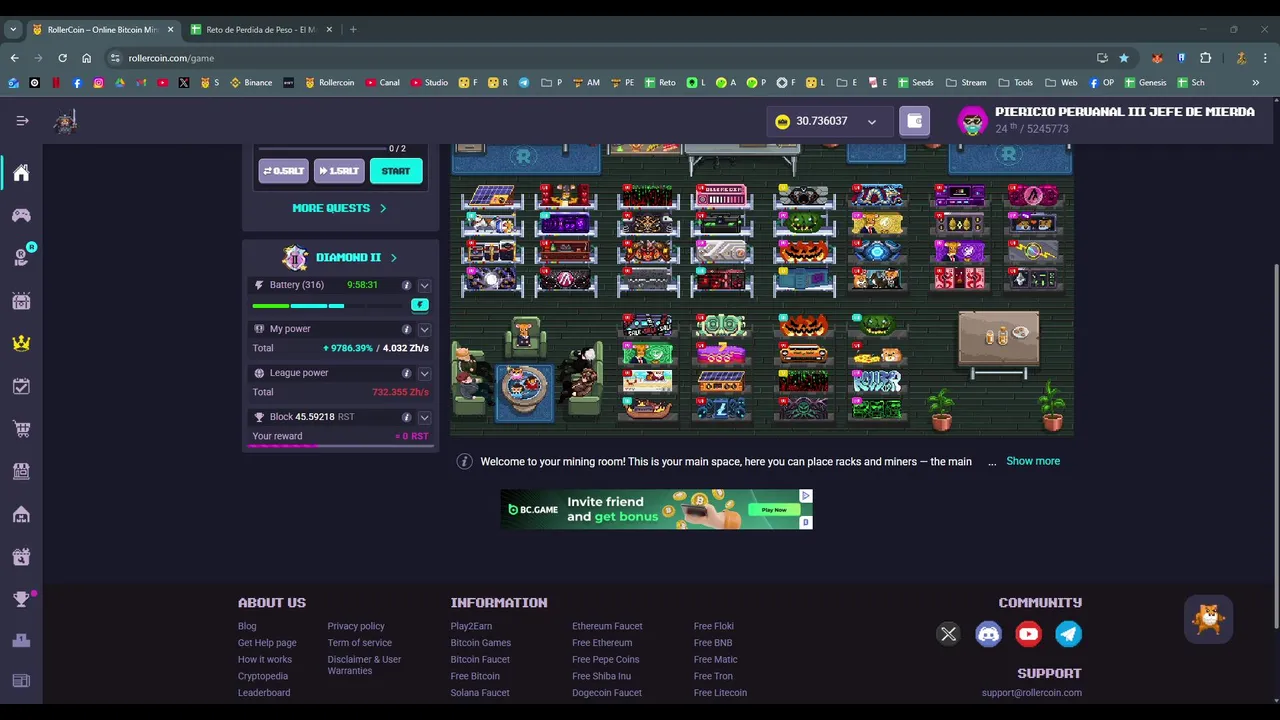Image resolution: width=1280 pixels, height=720 pixels.
Task: Open the Discord community icon
Action: click(x=988, y=634)
